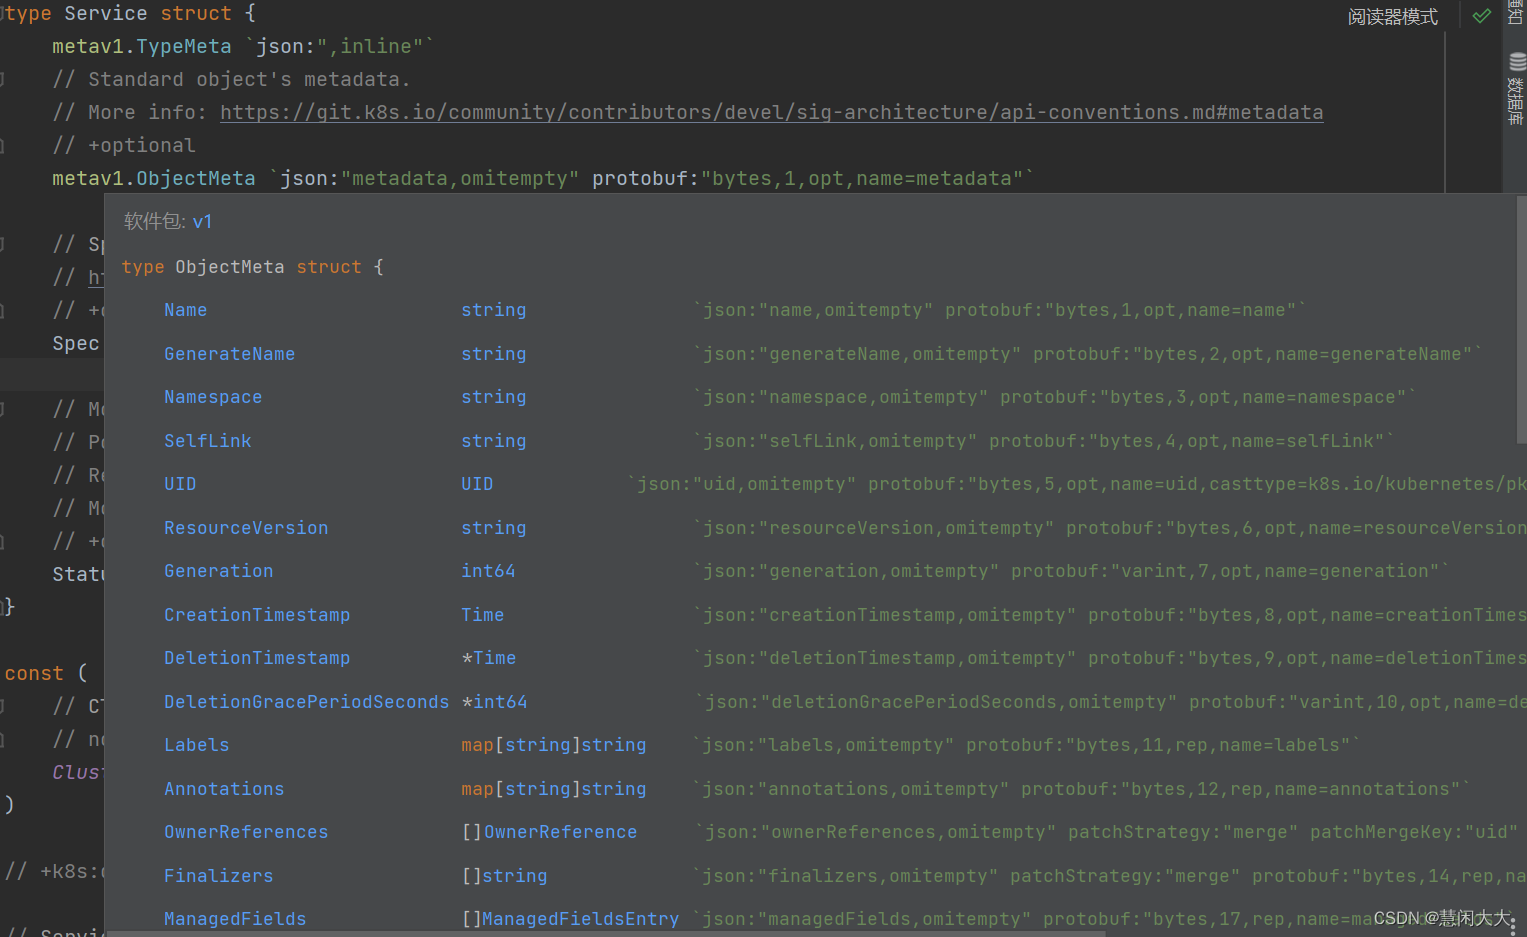Click metav1.TypeMeta in the editor
Viewport: 1527px width, 937px height.
(141, 46)
